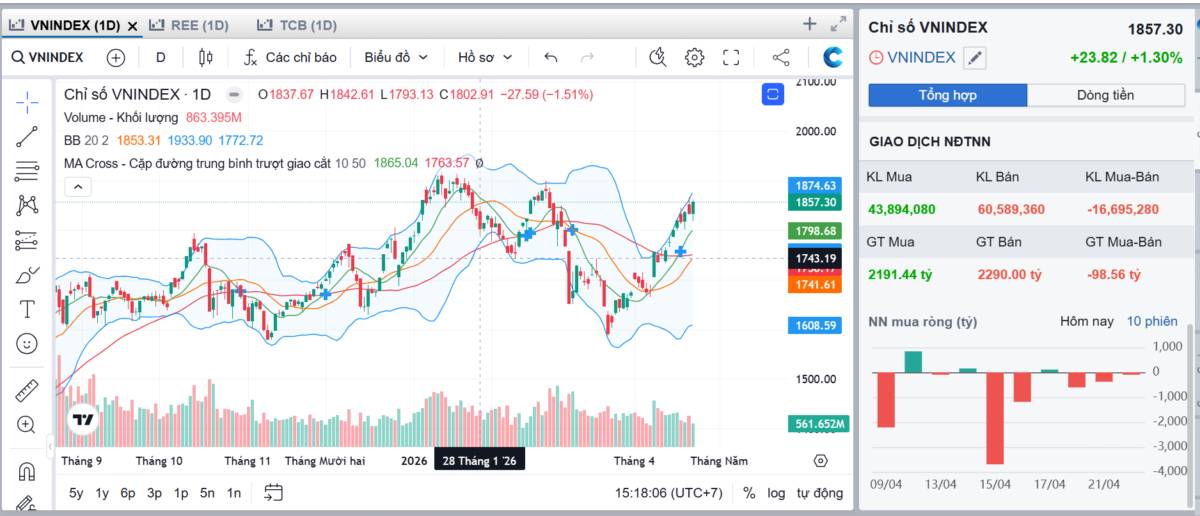Enter fullscreen chart mode

tap(731, 57)
